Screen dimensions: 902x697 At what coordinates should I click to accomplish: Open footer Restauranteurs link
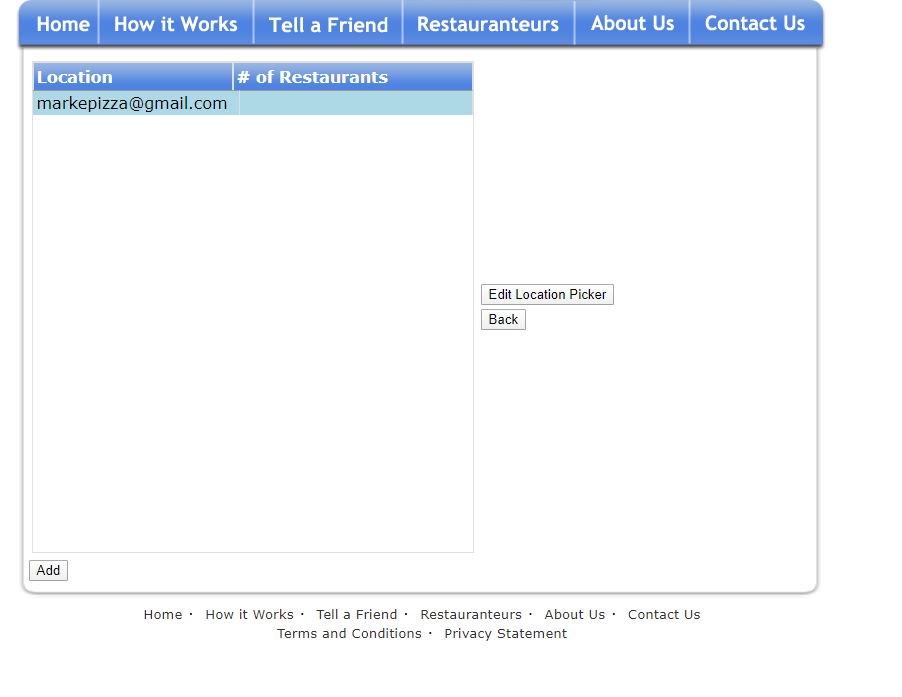pos(471,615)
